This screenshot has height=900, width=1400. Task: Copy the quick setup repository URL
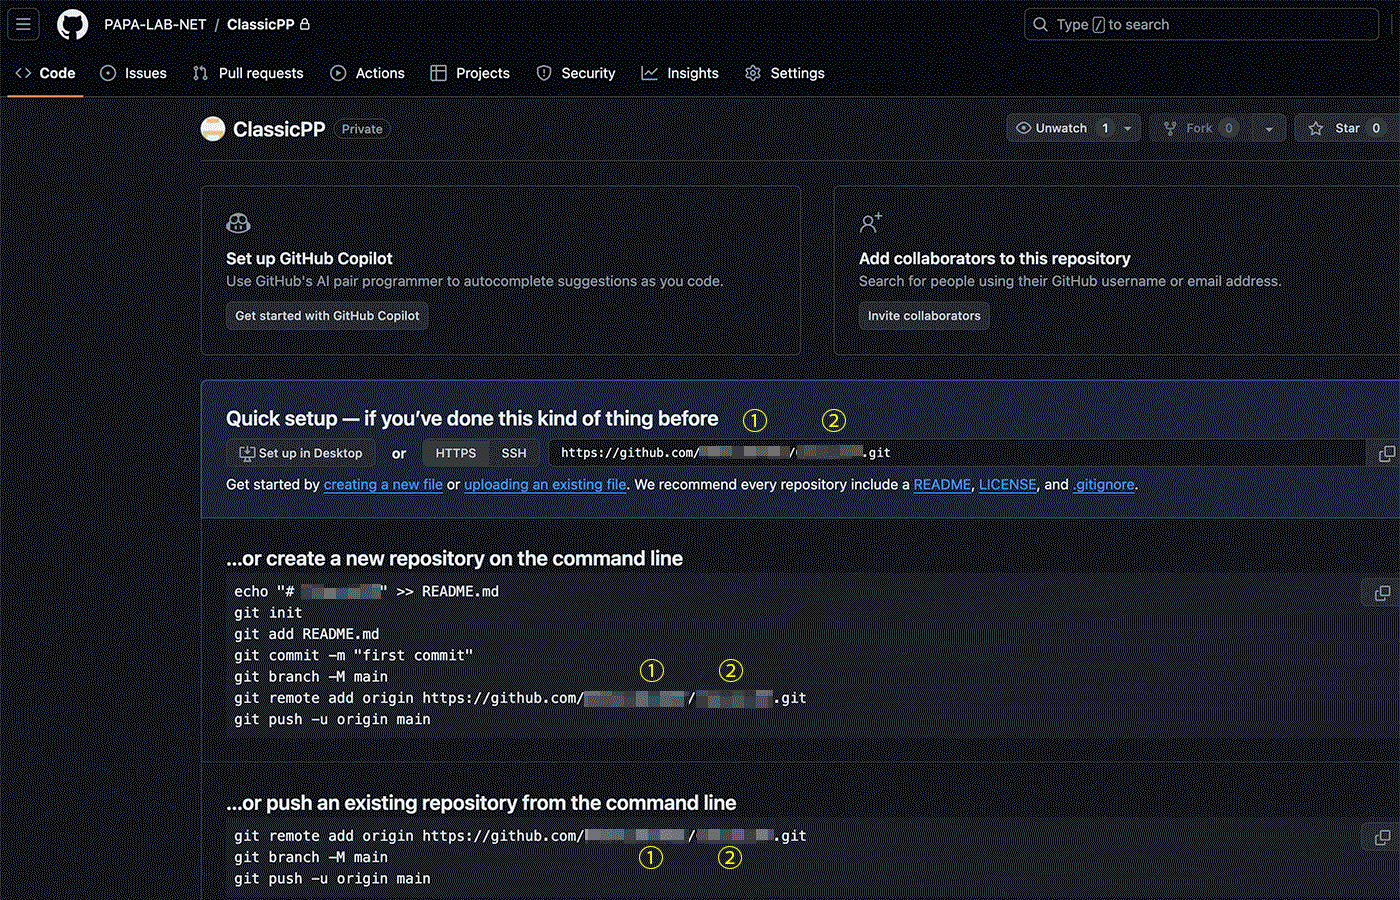[1386, 454]
